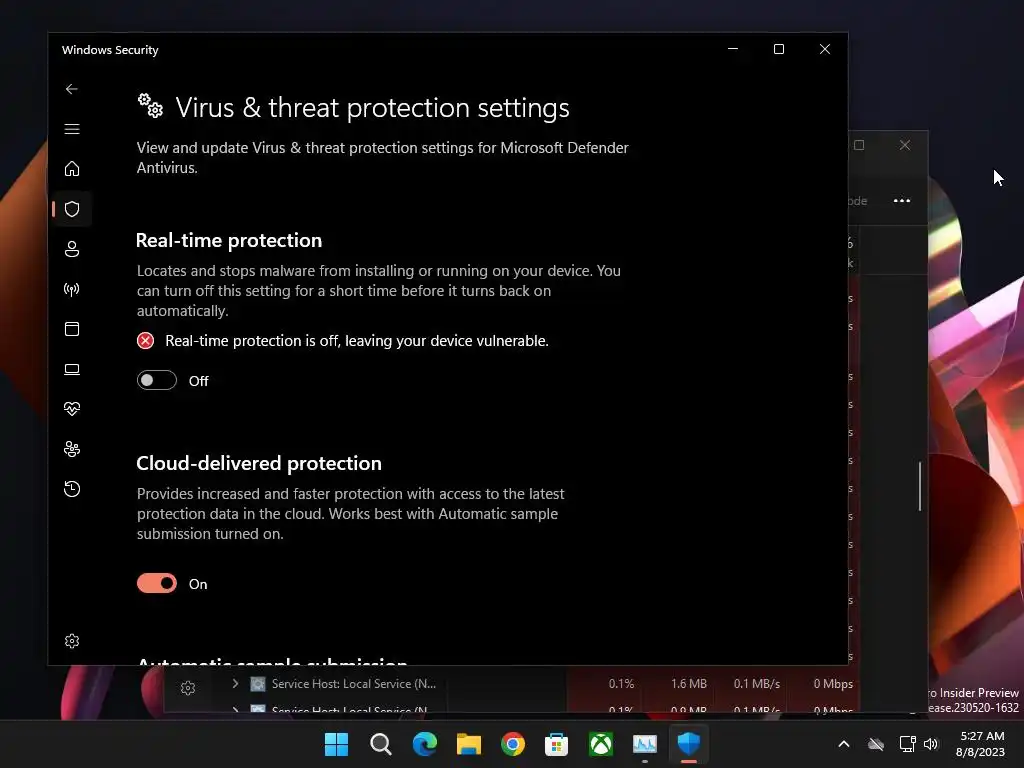
Task: Turn off Cloud-delivered protection toggle
Action: pos(157,583)
